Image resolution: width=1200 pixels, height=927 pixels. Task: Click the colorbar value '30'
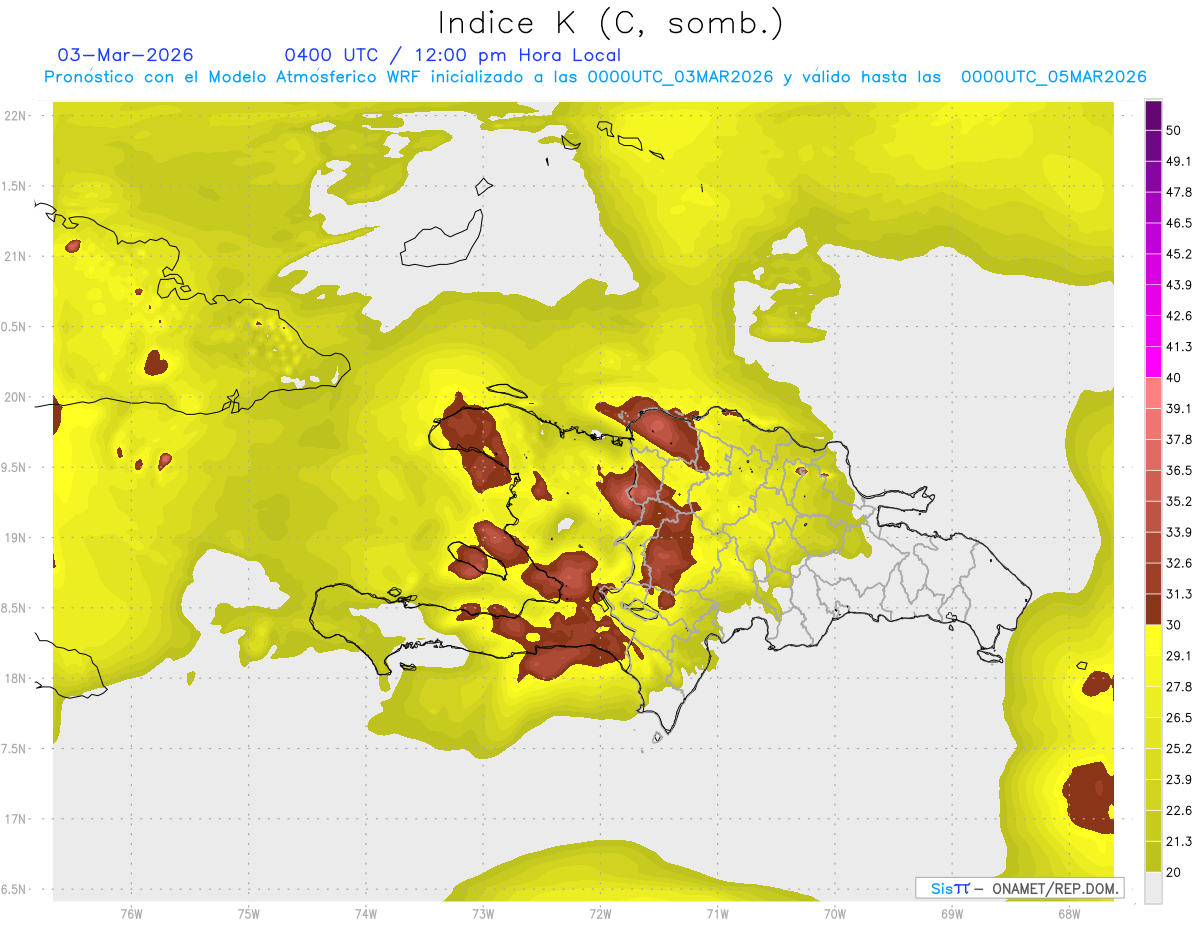point(1175,625)
